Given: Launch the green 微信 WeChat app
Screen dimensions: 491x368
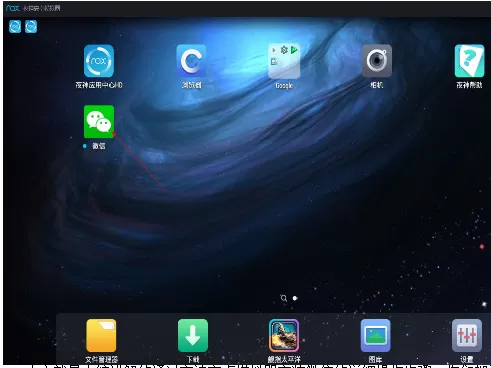Looking at the screenshot, I should 99,122.
